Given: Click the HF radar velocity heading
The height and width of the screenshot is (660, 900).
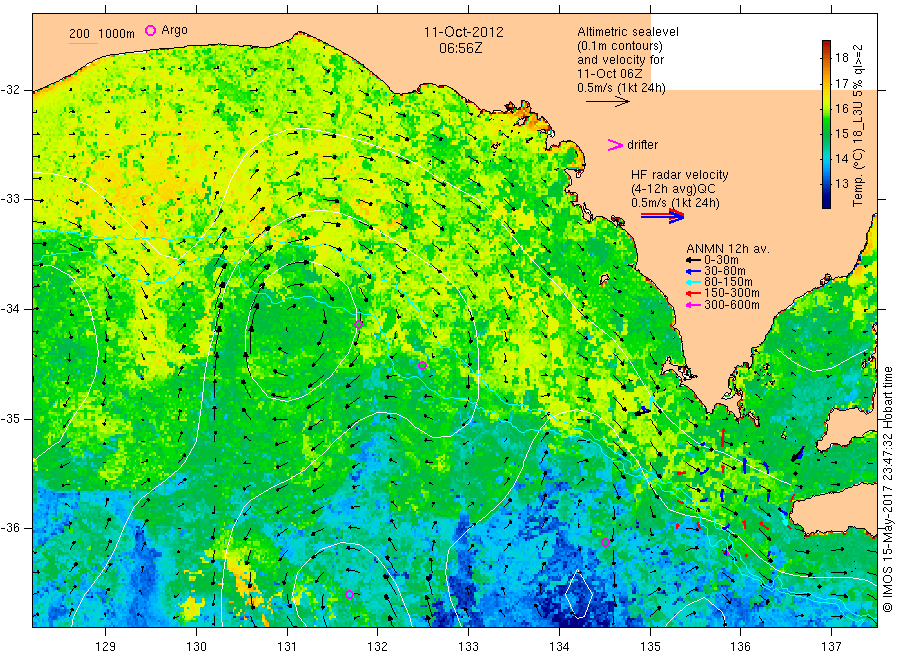Looking at the screenshot, I should pyautogui.click(x=680, y=174).
